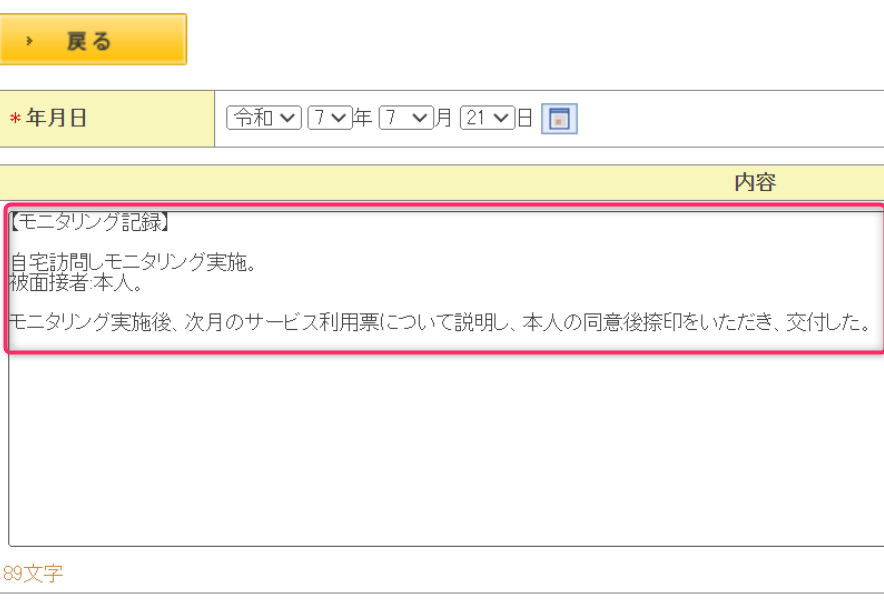The width and height of the screenshot is (884, 601).
Task: Click the 月 label after month dropdown
Action: [444, 118]
